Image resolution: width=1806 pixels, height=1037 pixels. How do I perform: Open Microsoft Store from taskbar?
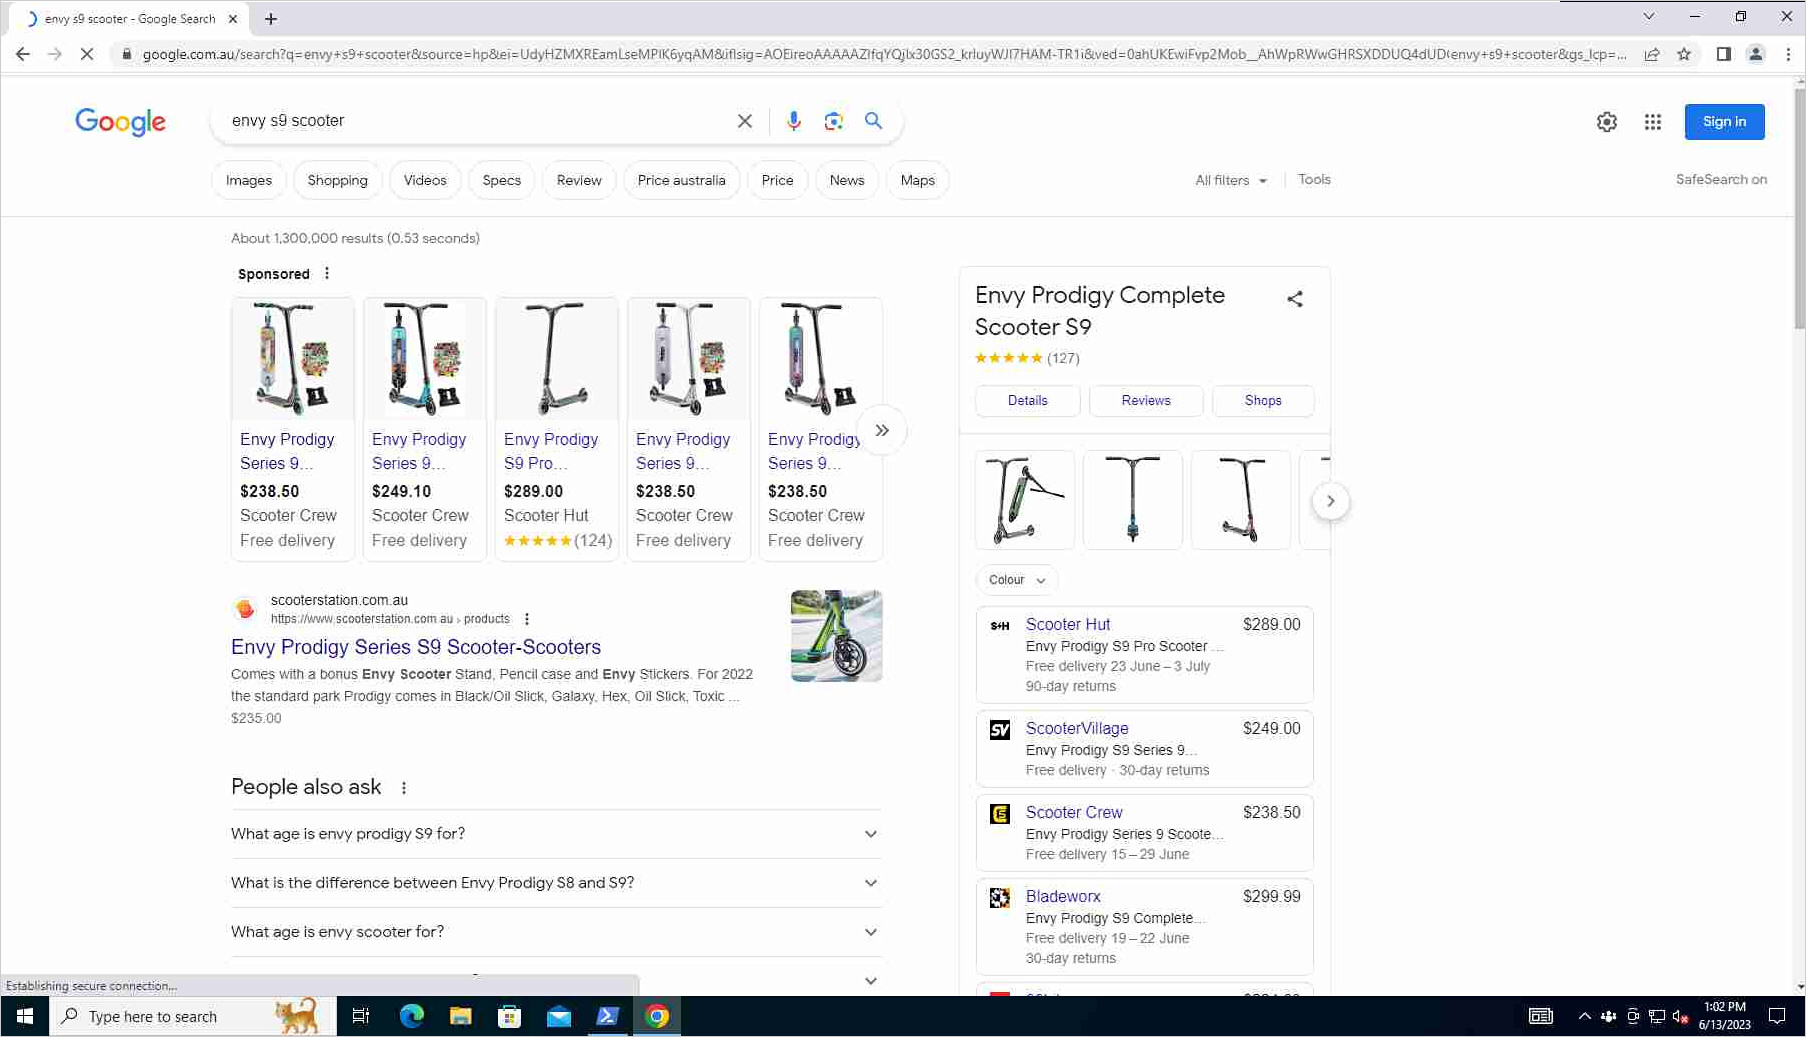[x=509, y=1016]
